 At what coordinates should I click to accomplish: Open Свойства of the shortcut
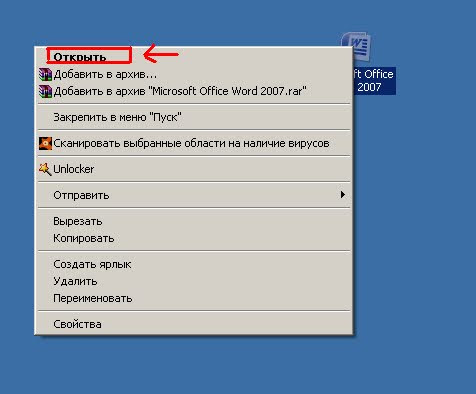point(193,324)
